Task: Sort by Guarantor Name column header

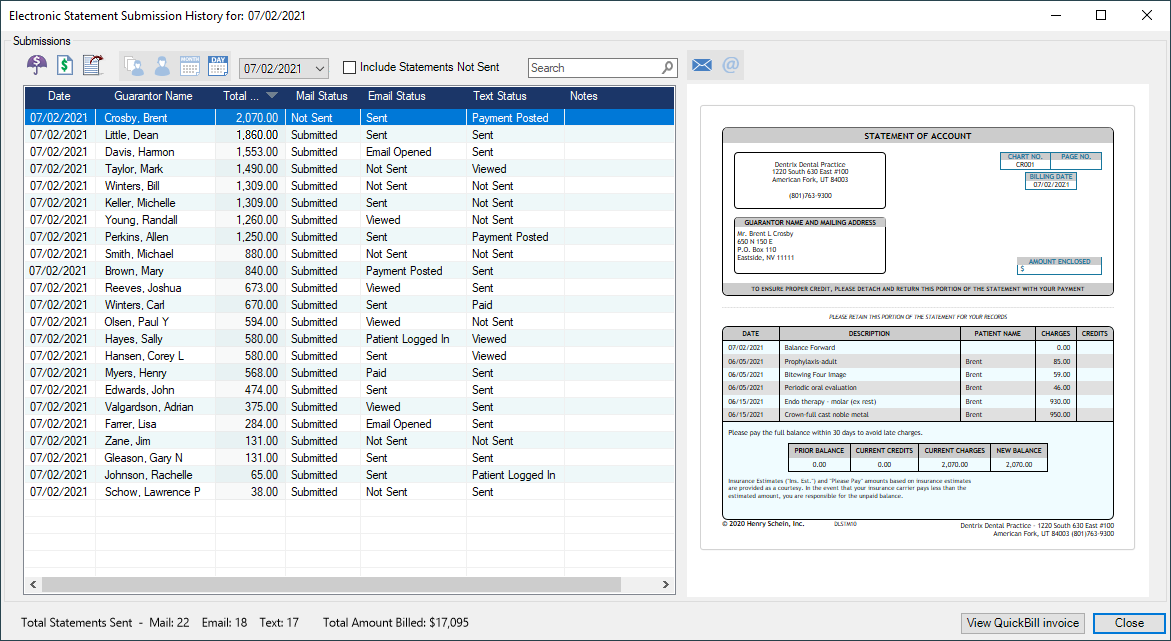Action: [x=153, y=97]
